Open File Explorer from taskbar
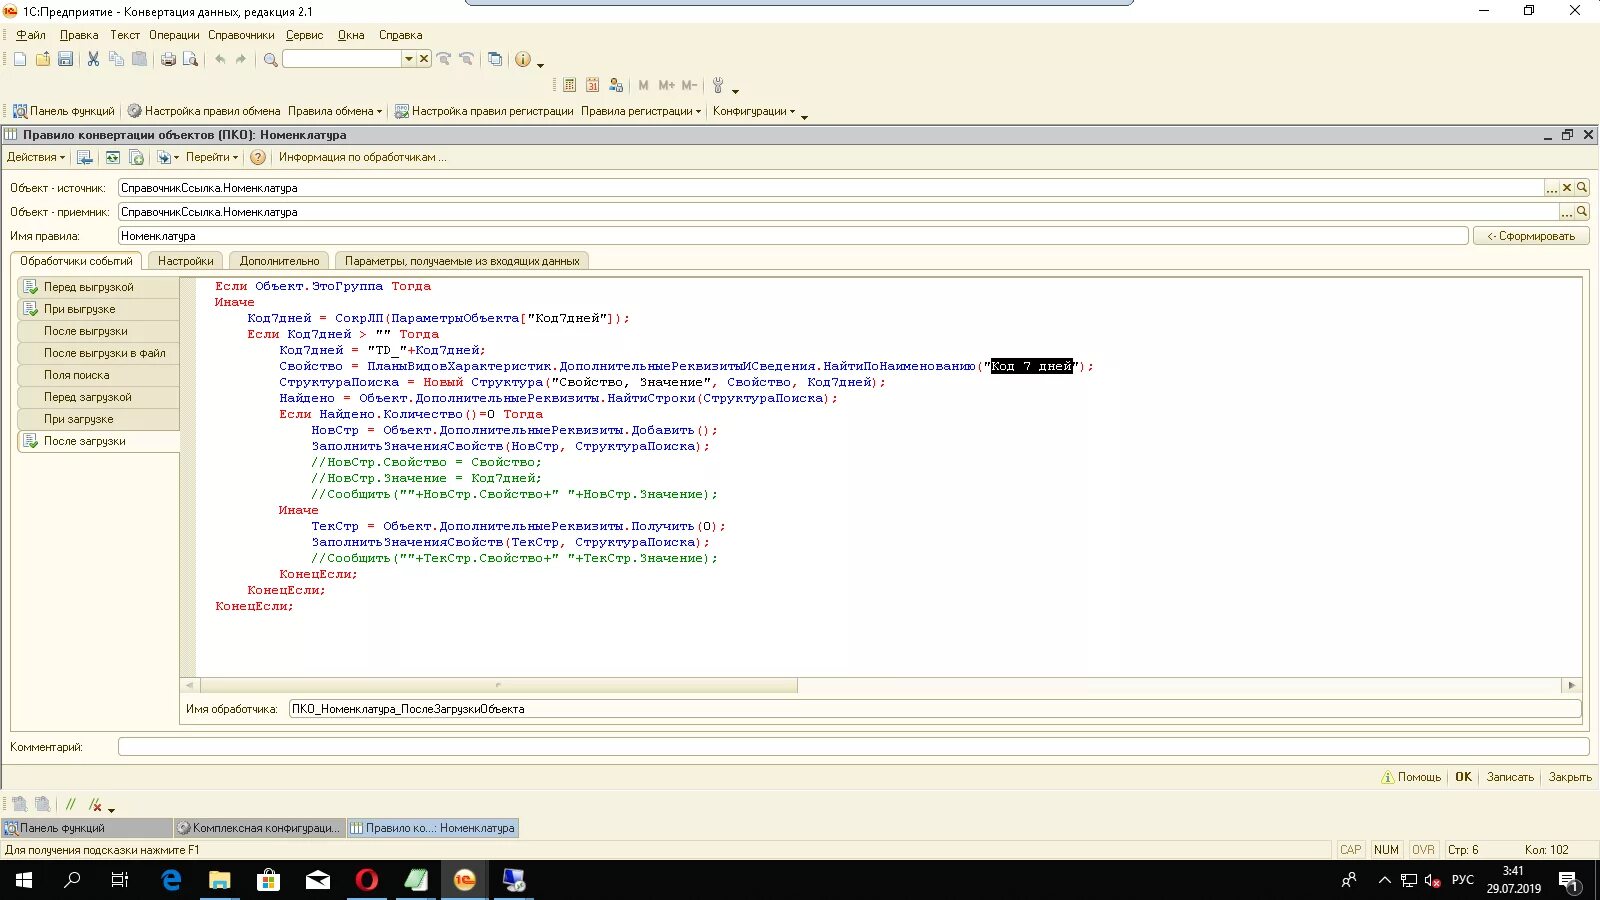 coord(219,880)
